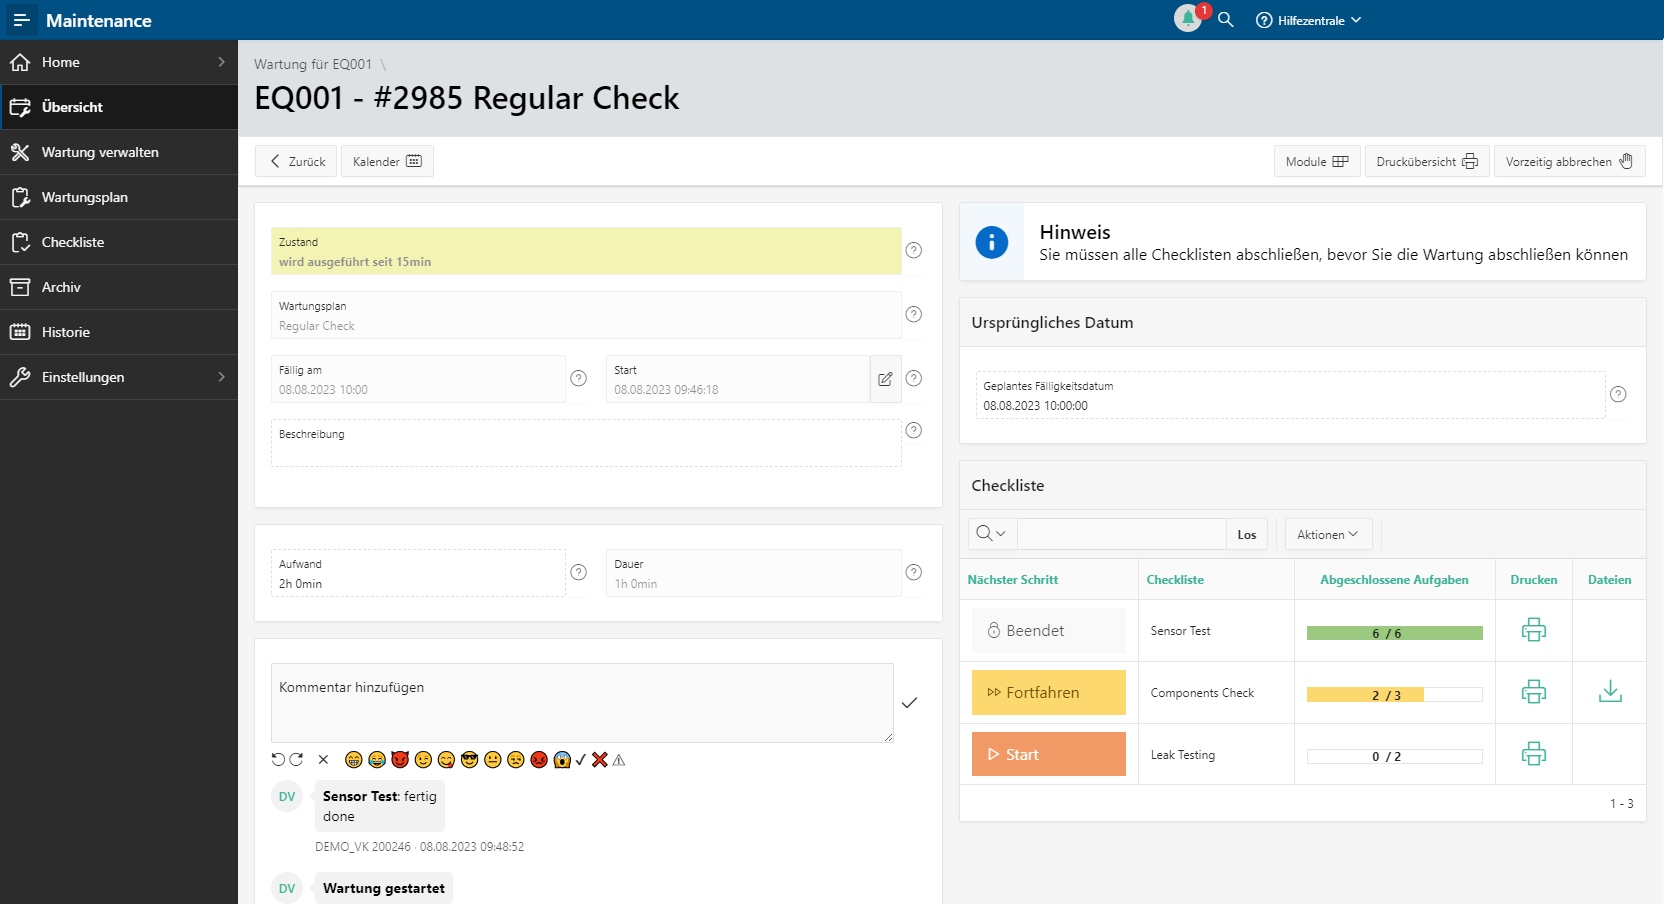Download files for Components Check
Viewport: 1664px width, 904px height.
click(x=1609, y=692)
